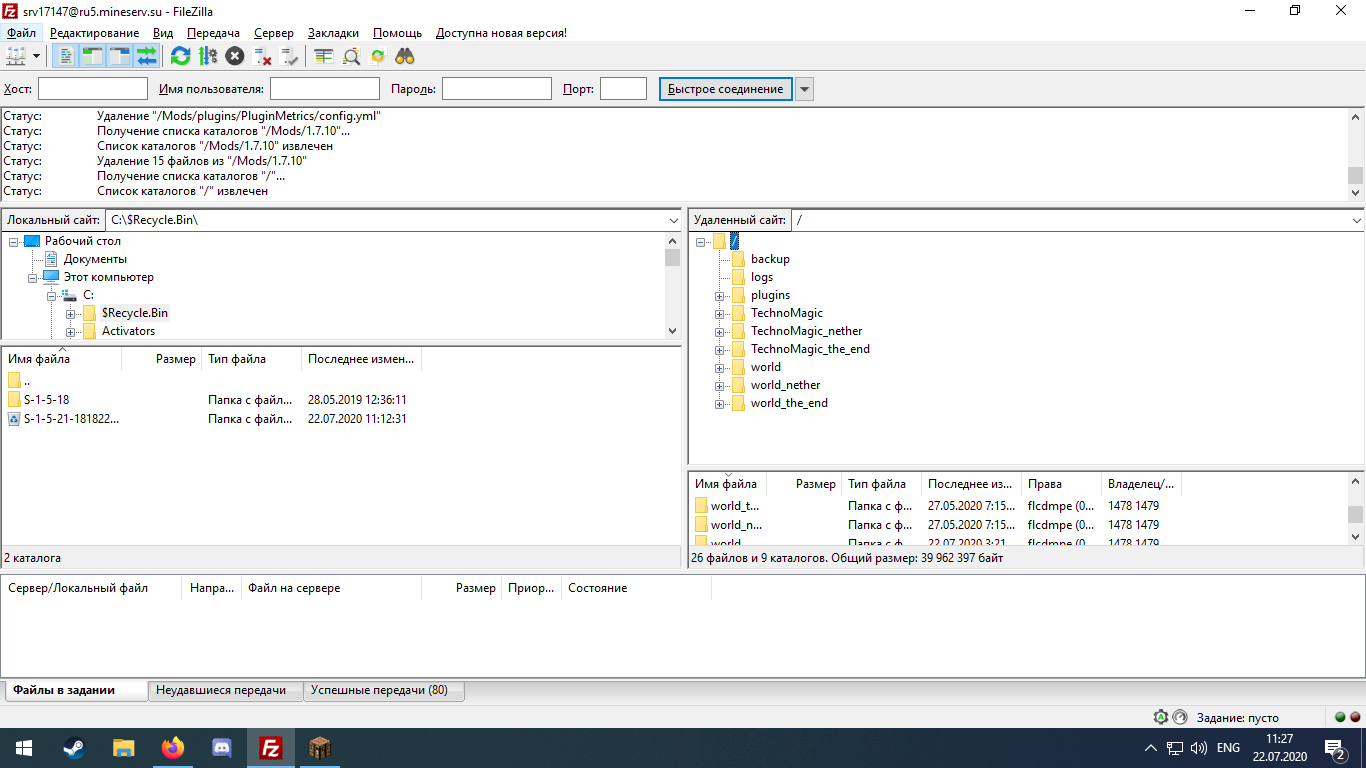Viewport: 1366px width, 768px height.
Task: Open the Редактирование menu
Action: tap(95, 33)
